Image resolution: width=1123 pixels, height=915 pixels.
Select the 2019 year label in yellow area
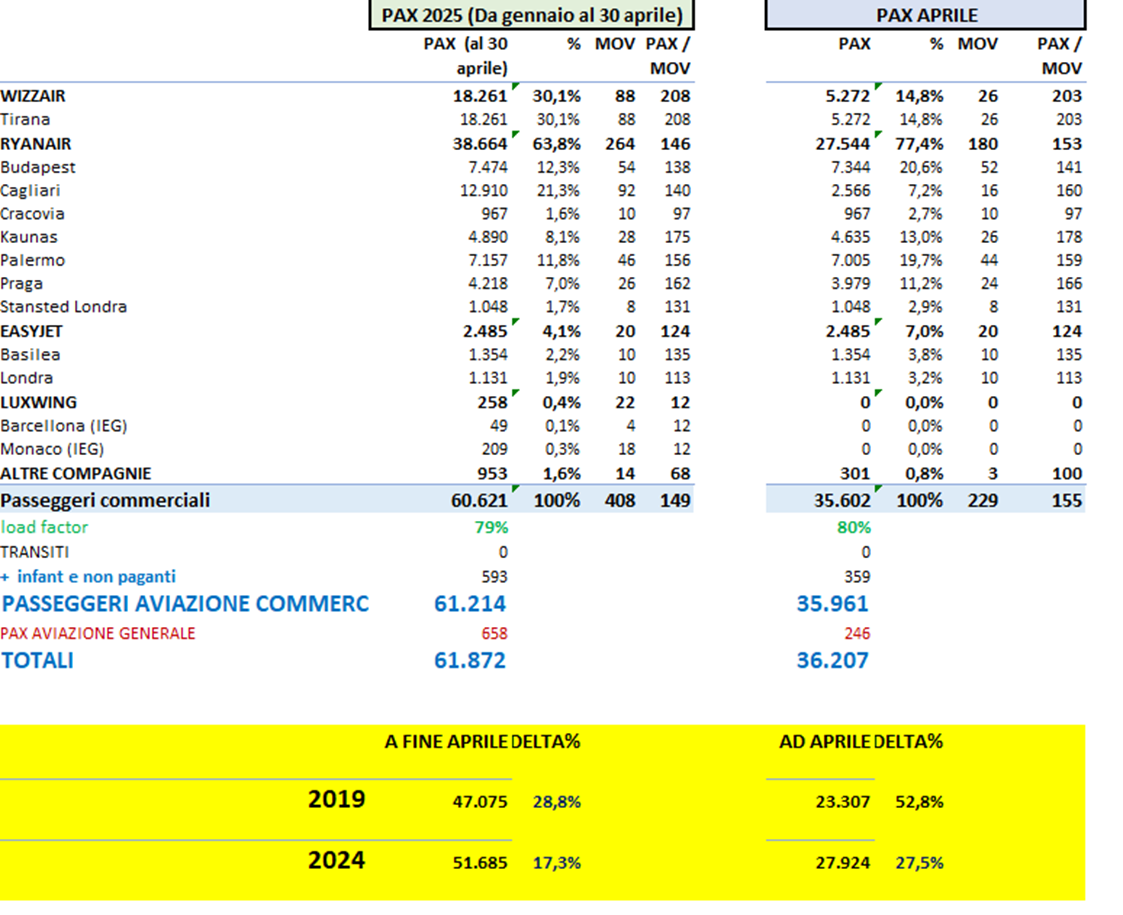[x=337, y=799]
